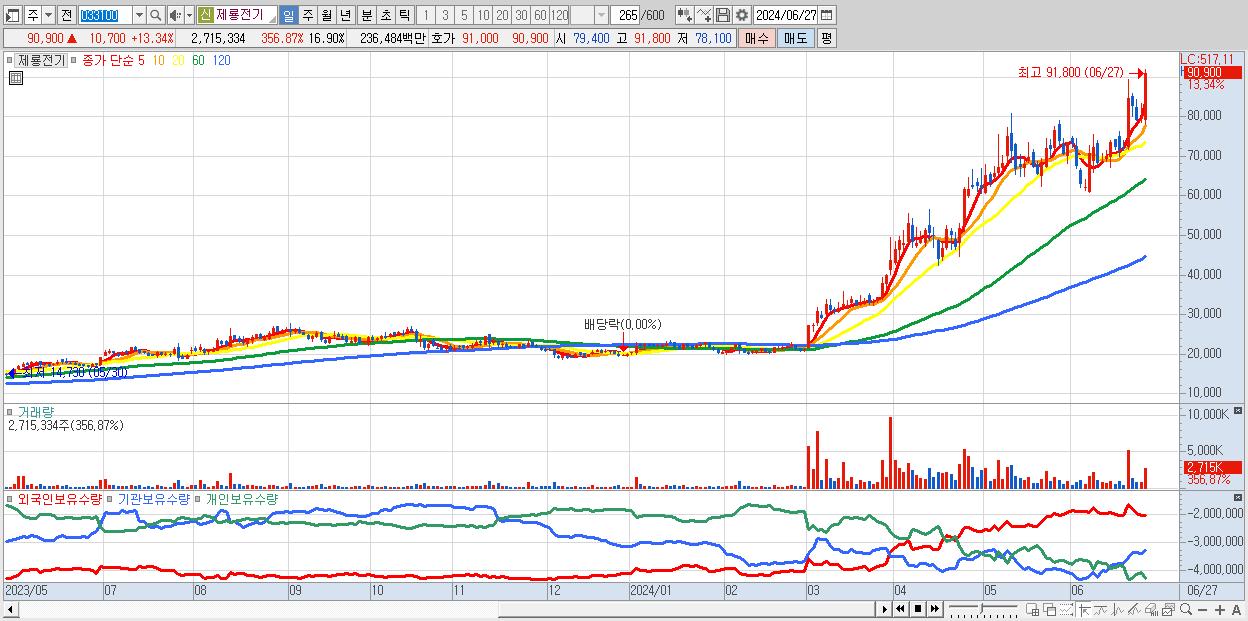Viewport: 1248px width, 621px height.
Task: Click the multi-chart grid layout icon
Action: pyautogui.click(x=1032, y=609)
